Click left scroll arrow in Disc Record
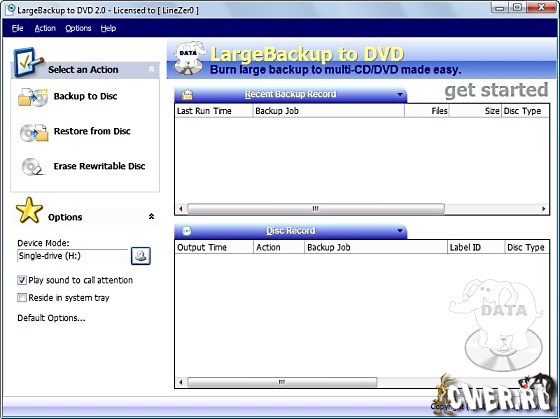This screenshot has width=560, height=419. [181, 382]
